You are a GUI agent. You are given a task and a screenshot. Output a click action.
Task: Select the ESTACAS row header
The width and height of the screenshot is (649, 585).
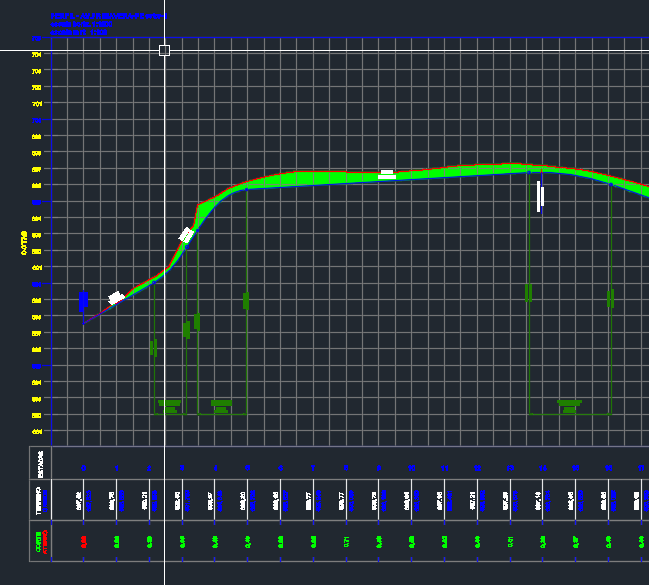pos(40,464)
